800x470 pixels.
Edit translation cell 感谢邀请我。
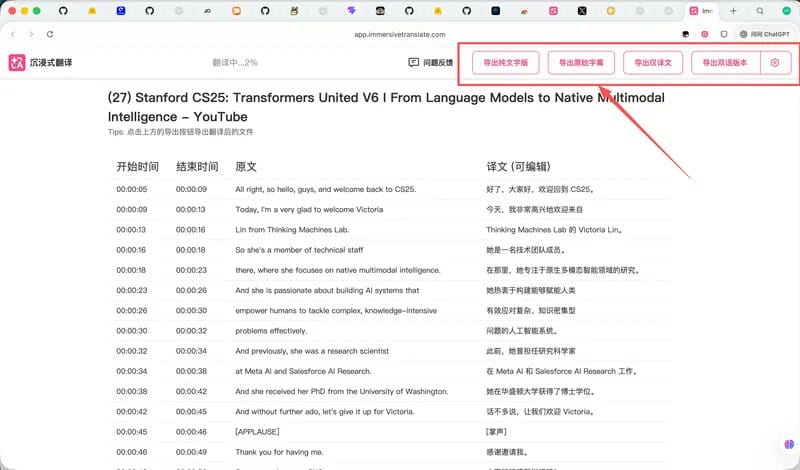pos(507,452)
